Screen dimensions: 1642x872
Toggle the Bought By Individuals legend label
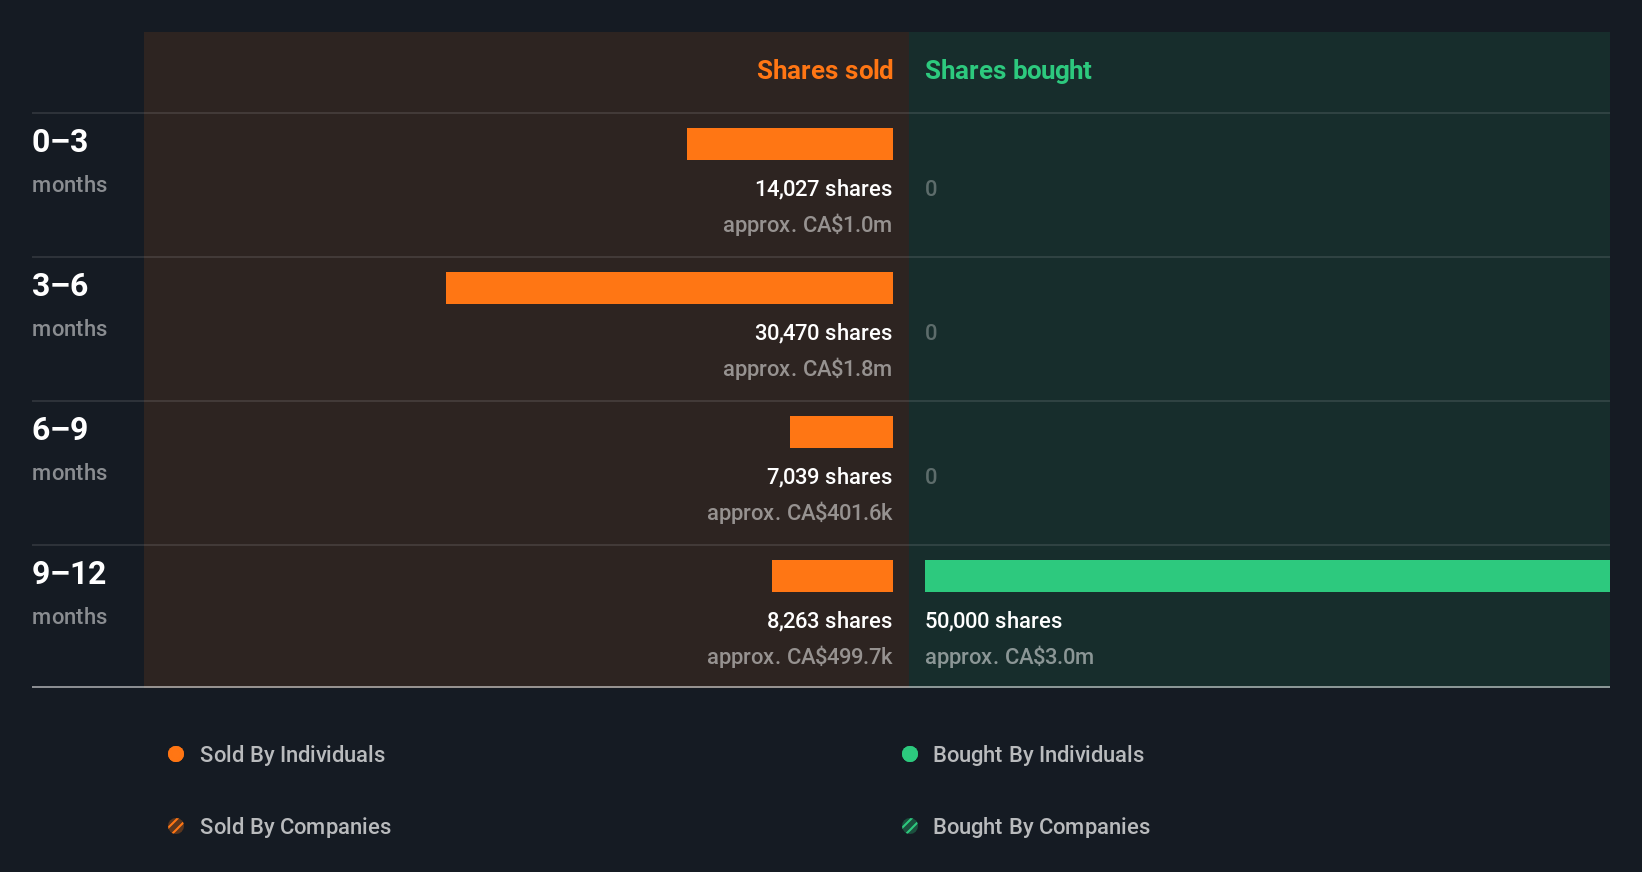pos(1038,754)
